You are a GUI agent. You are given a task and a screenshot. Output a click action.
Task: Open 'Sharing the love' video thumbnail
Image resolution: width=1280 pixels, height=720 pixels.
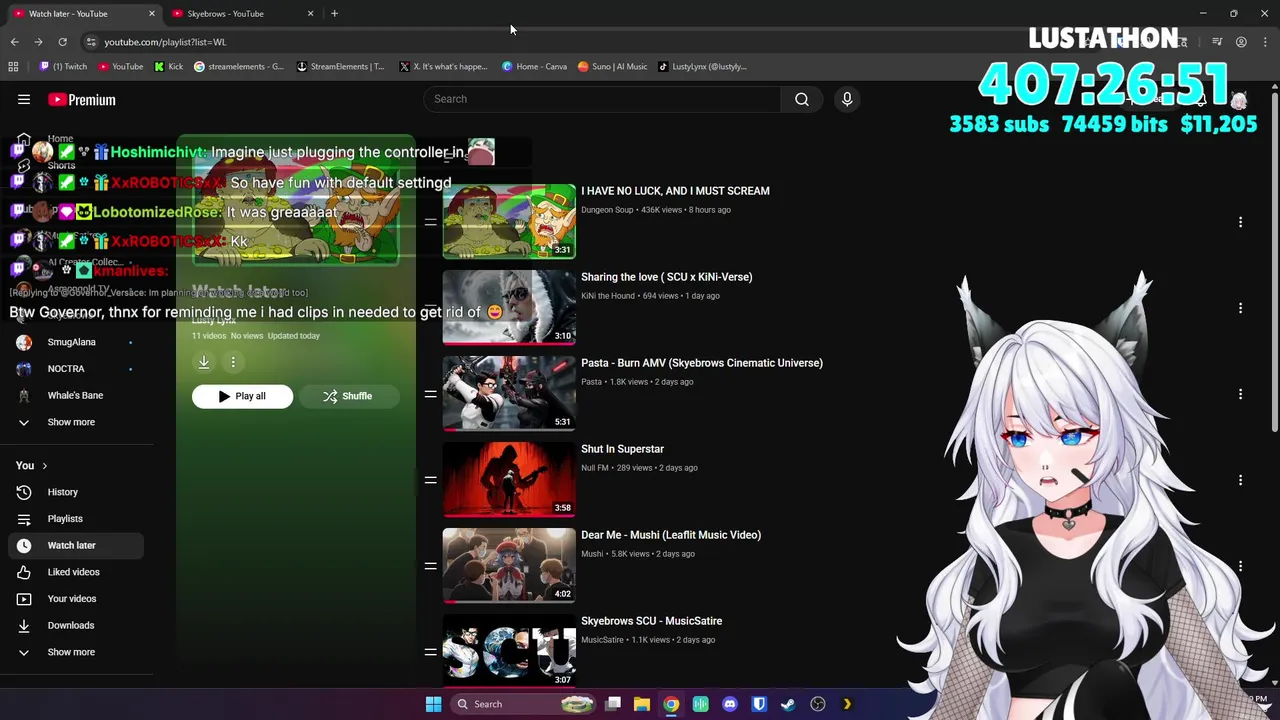pos(509,307)
